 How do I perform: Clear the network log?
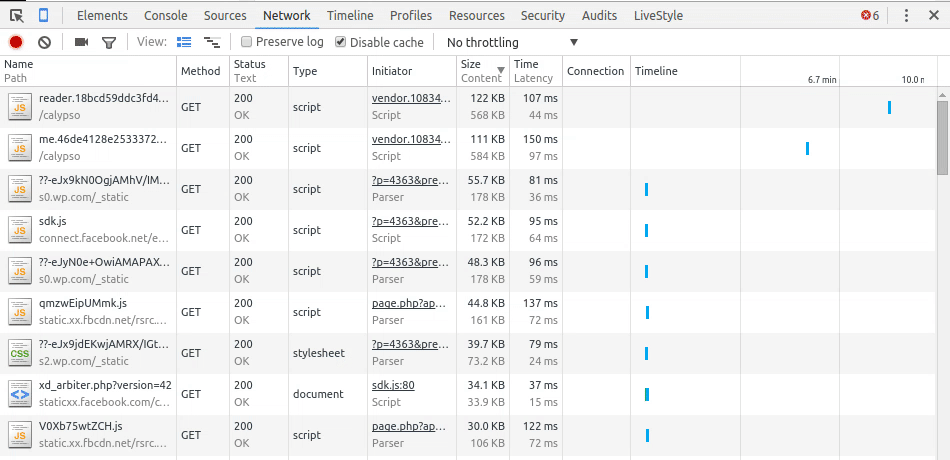(x=44, y=42)
